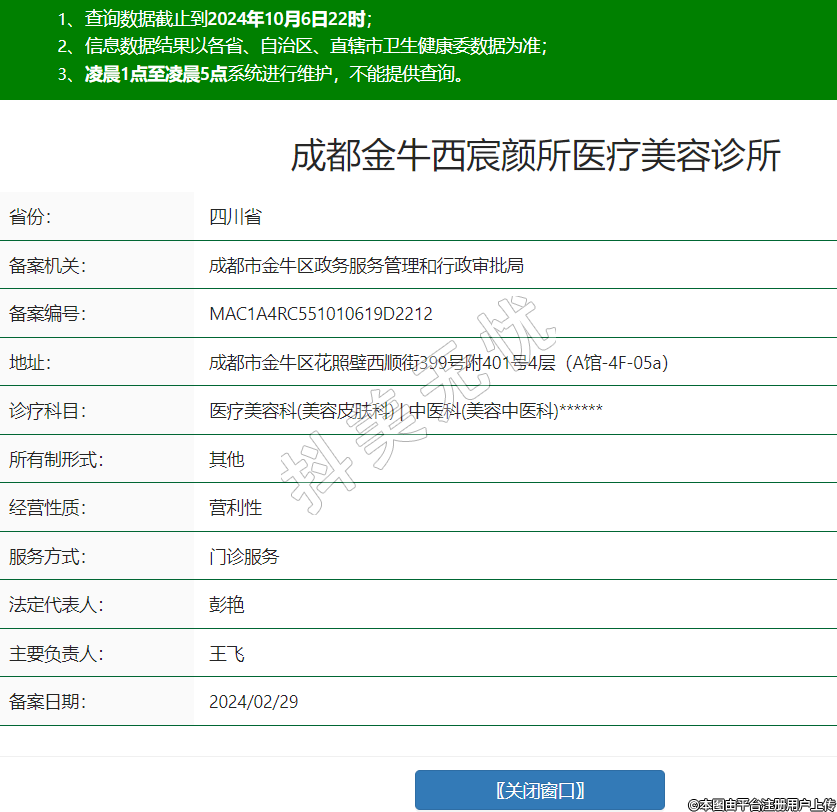The width and height of the screenshot is (837, 812).
Task: Click the filing date 2024/02/29
Action: point(253,702)
